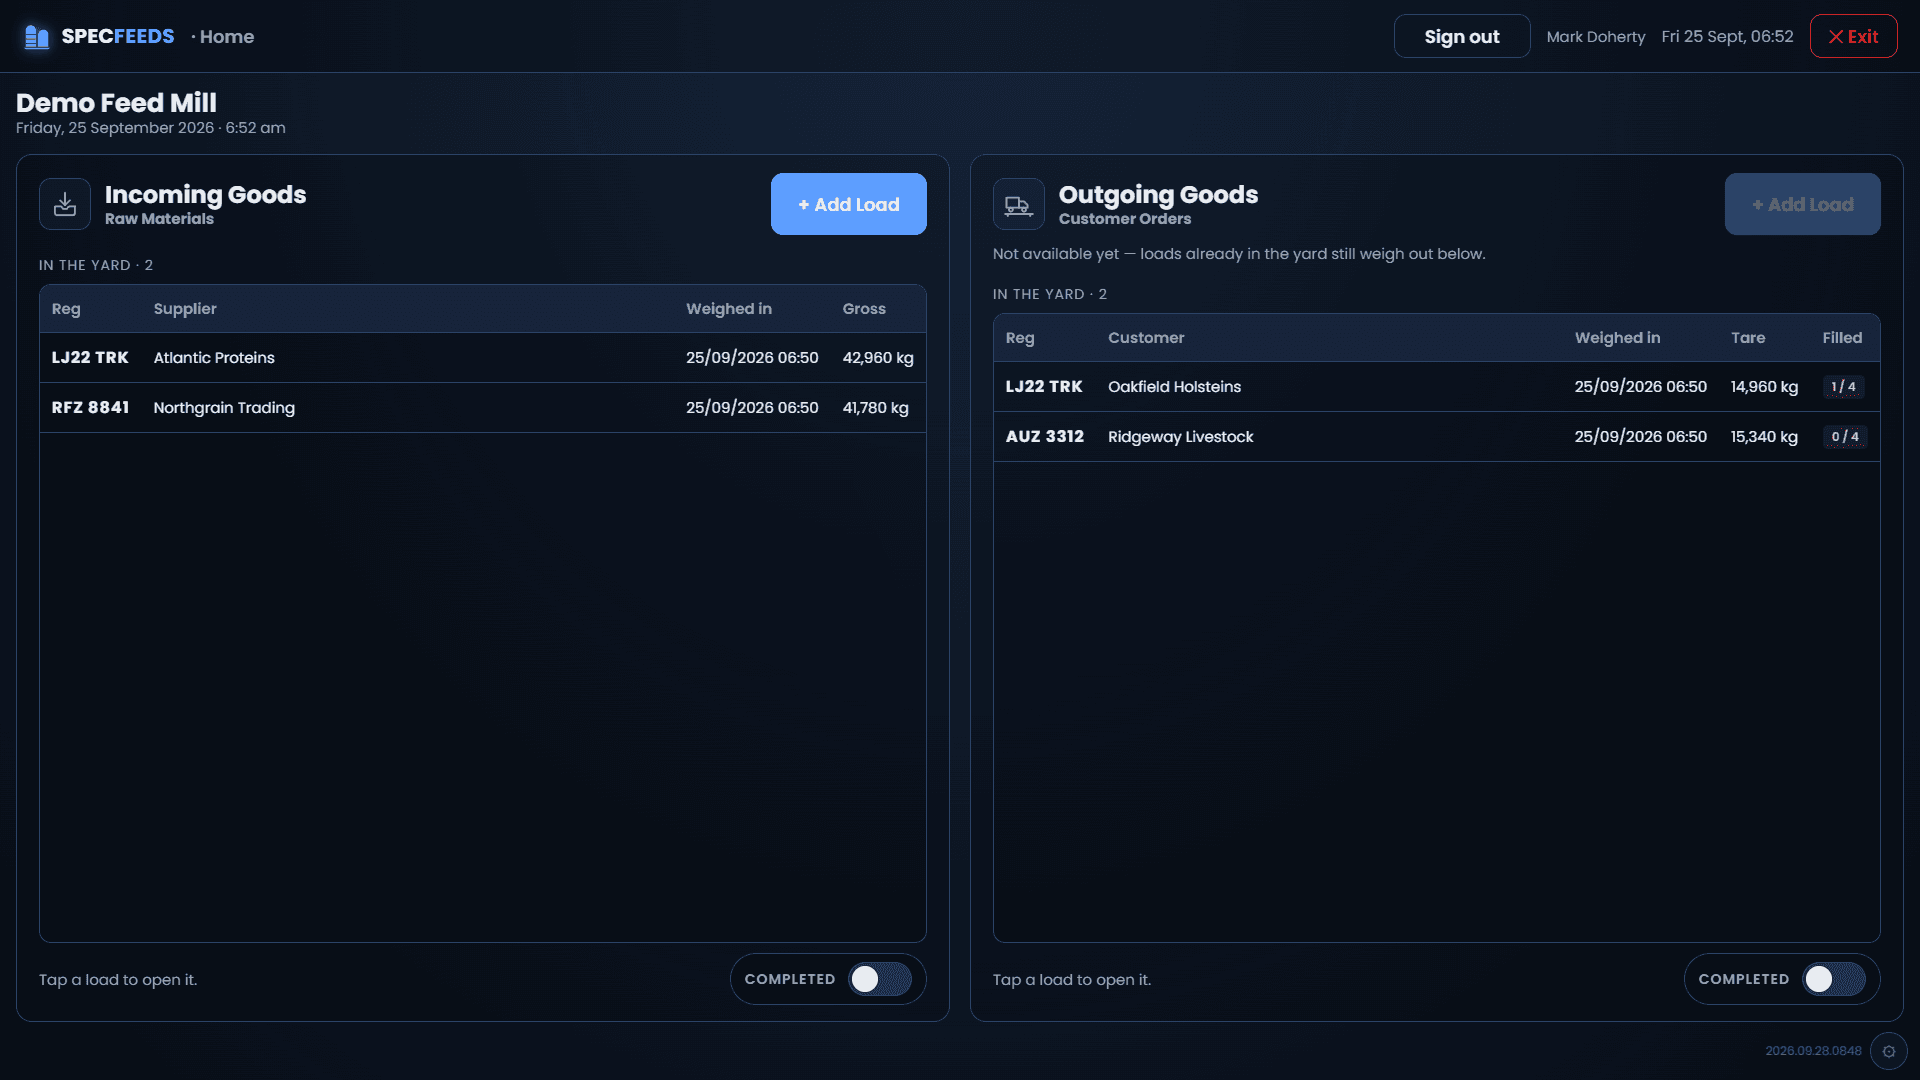Image resolution: width=1920 pixels, height=1080 pixels.
Task: Open the Atlantic Proteins incoming load
Action: point(482,358)
